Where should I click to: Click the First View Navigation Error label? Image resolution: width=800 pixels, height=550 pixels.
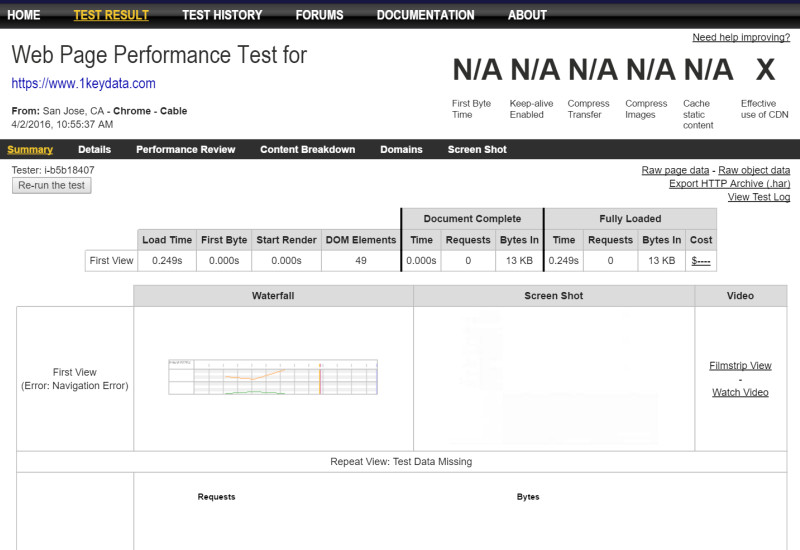point(74,379)
